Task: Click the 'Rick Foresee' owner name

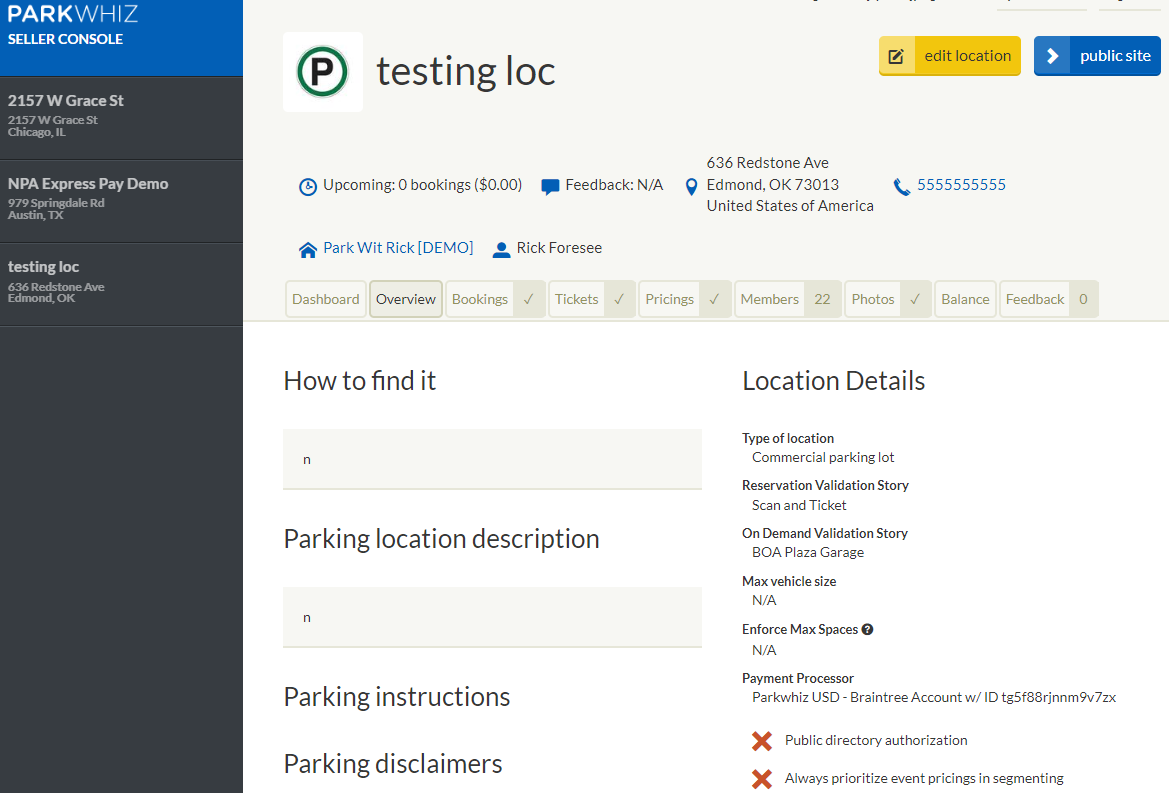Action: point(559,248)
